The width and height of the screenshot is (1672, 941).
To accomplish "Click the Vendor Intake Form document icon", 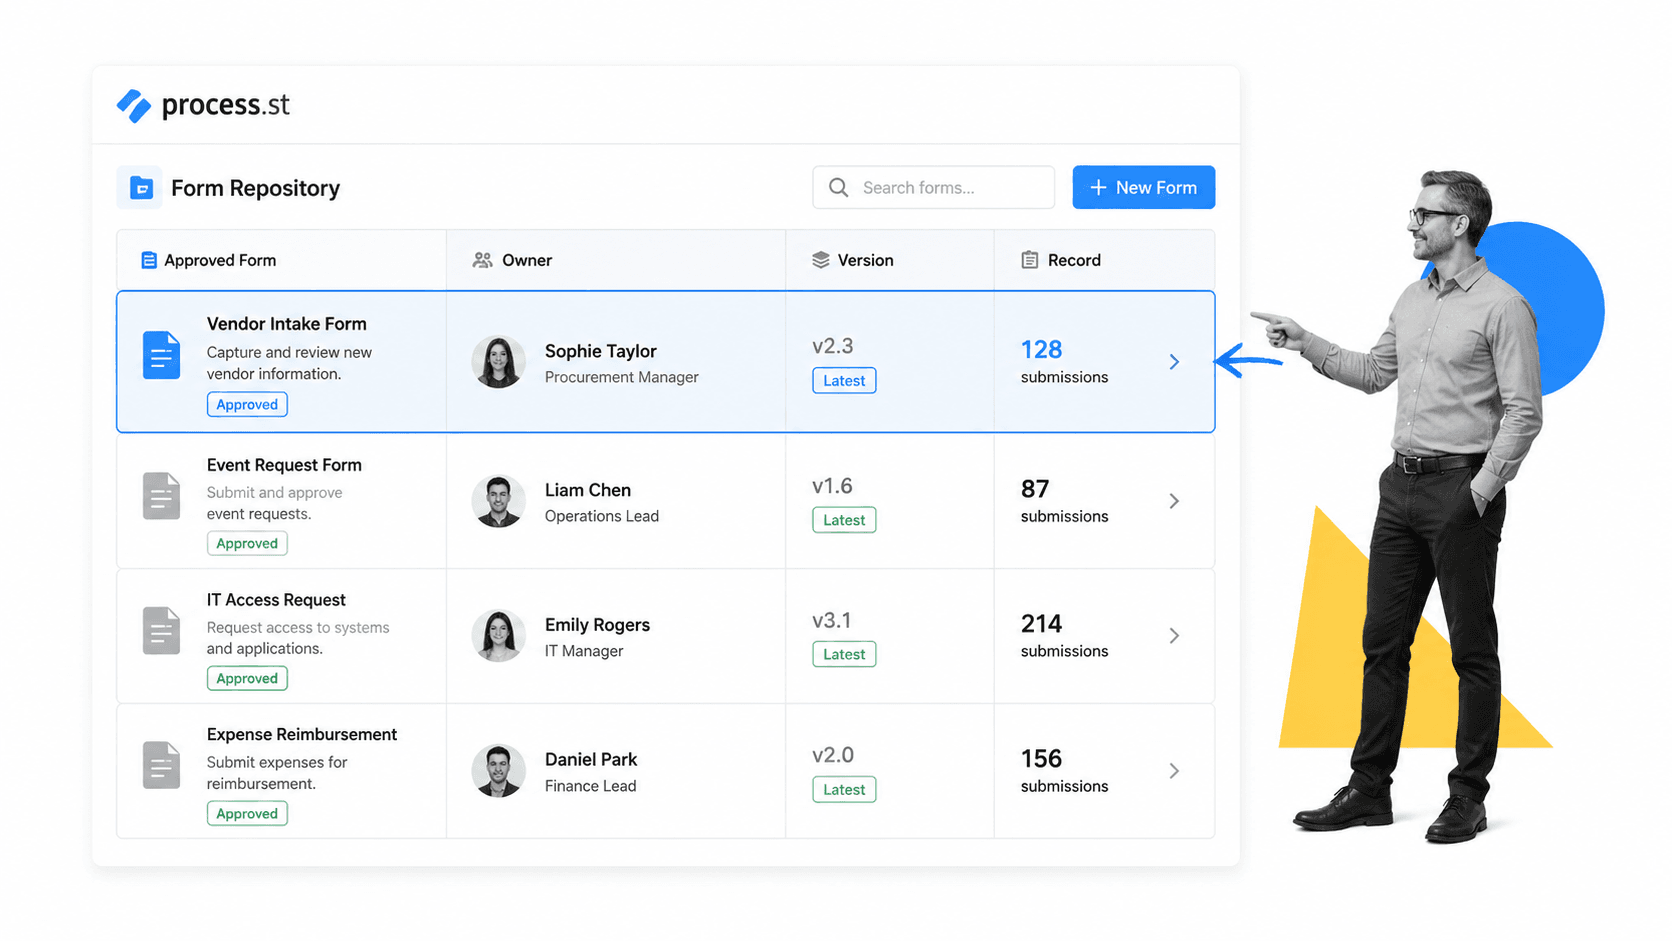I will click(161, 355).
